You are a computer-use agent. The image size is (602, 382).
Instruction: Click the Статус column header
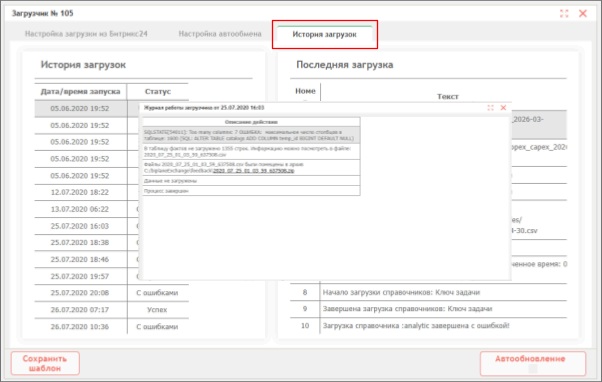point(158,91)
